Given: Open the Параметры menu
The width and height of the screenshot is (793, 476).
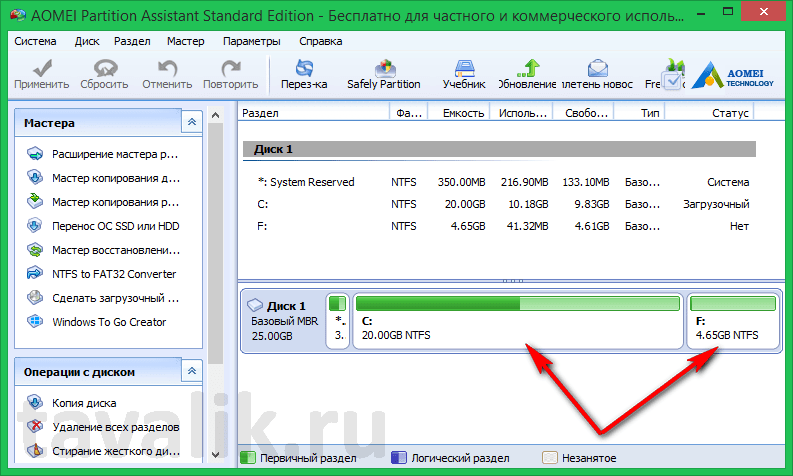Looking at the screenshot, I should tap(251, 41).
